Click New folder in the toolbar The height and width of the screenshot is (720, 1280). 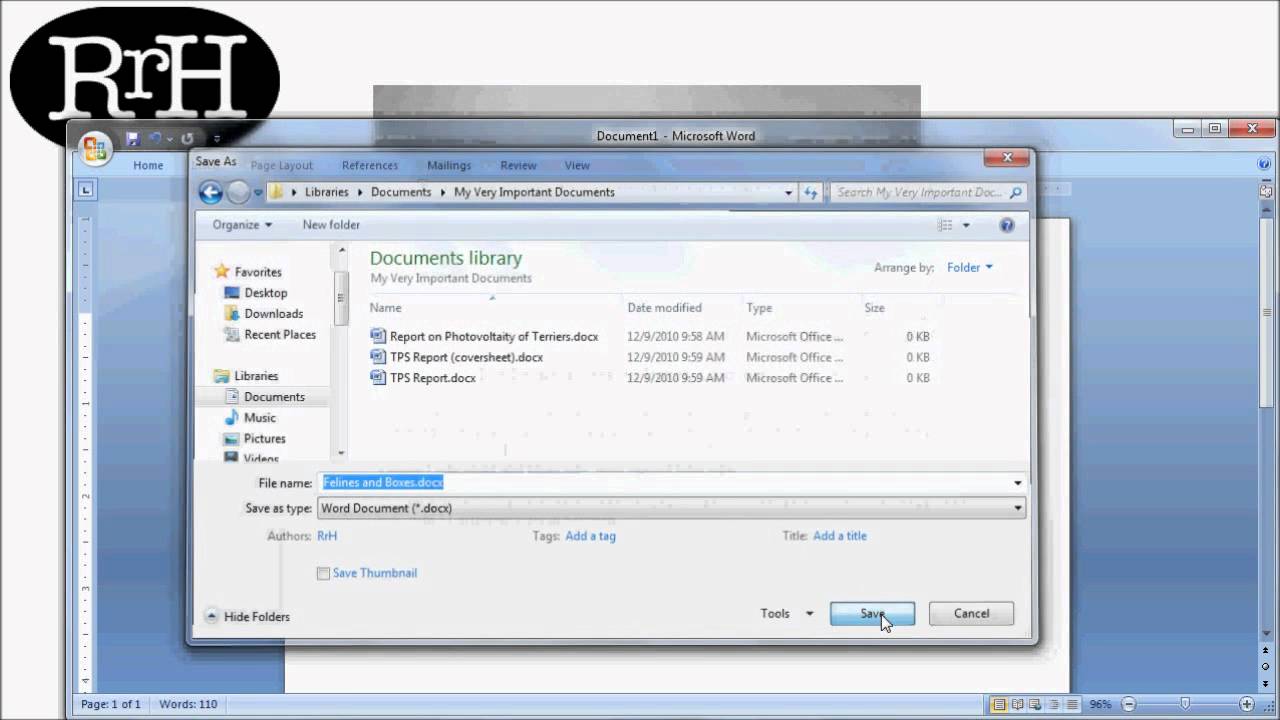click(331, 225)
